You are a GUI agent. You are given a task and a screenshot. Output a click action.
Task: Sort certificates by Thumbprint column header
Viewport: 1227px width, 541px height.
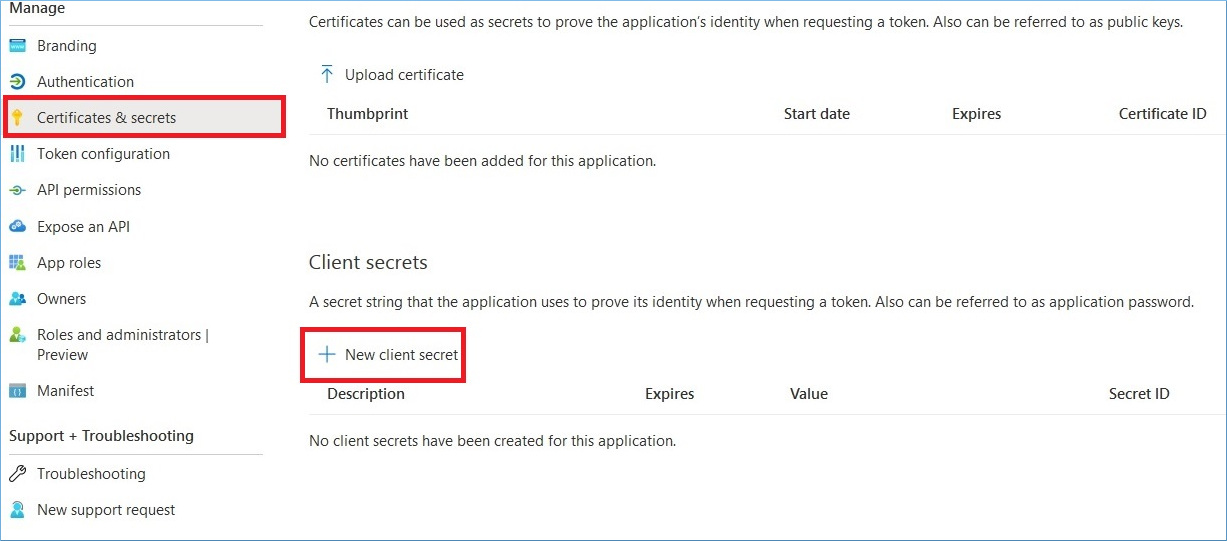click(x=367, y=114)
